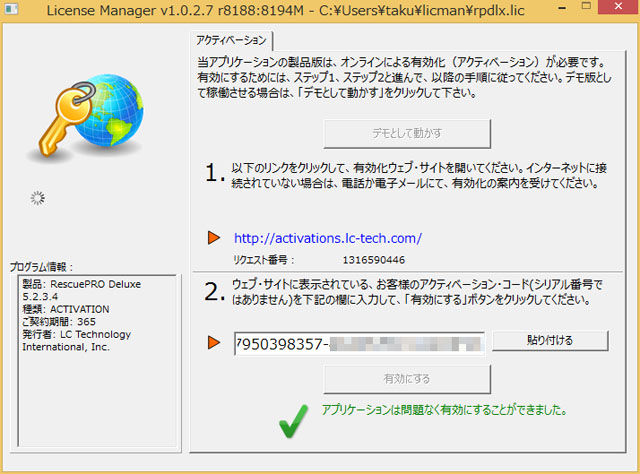
Task: Click the version text 5.2.3.4
Action: [x=40, y=296]
